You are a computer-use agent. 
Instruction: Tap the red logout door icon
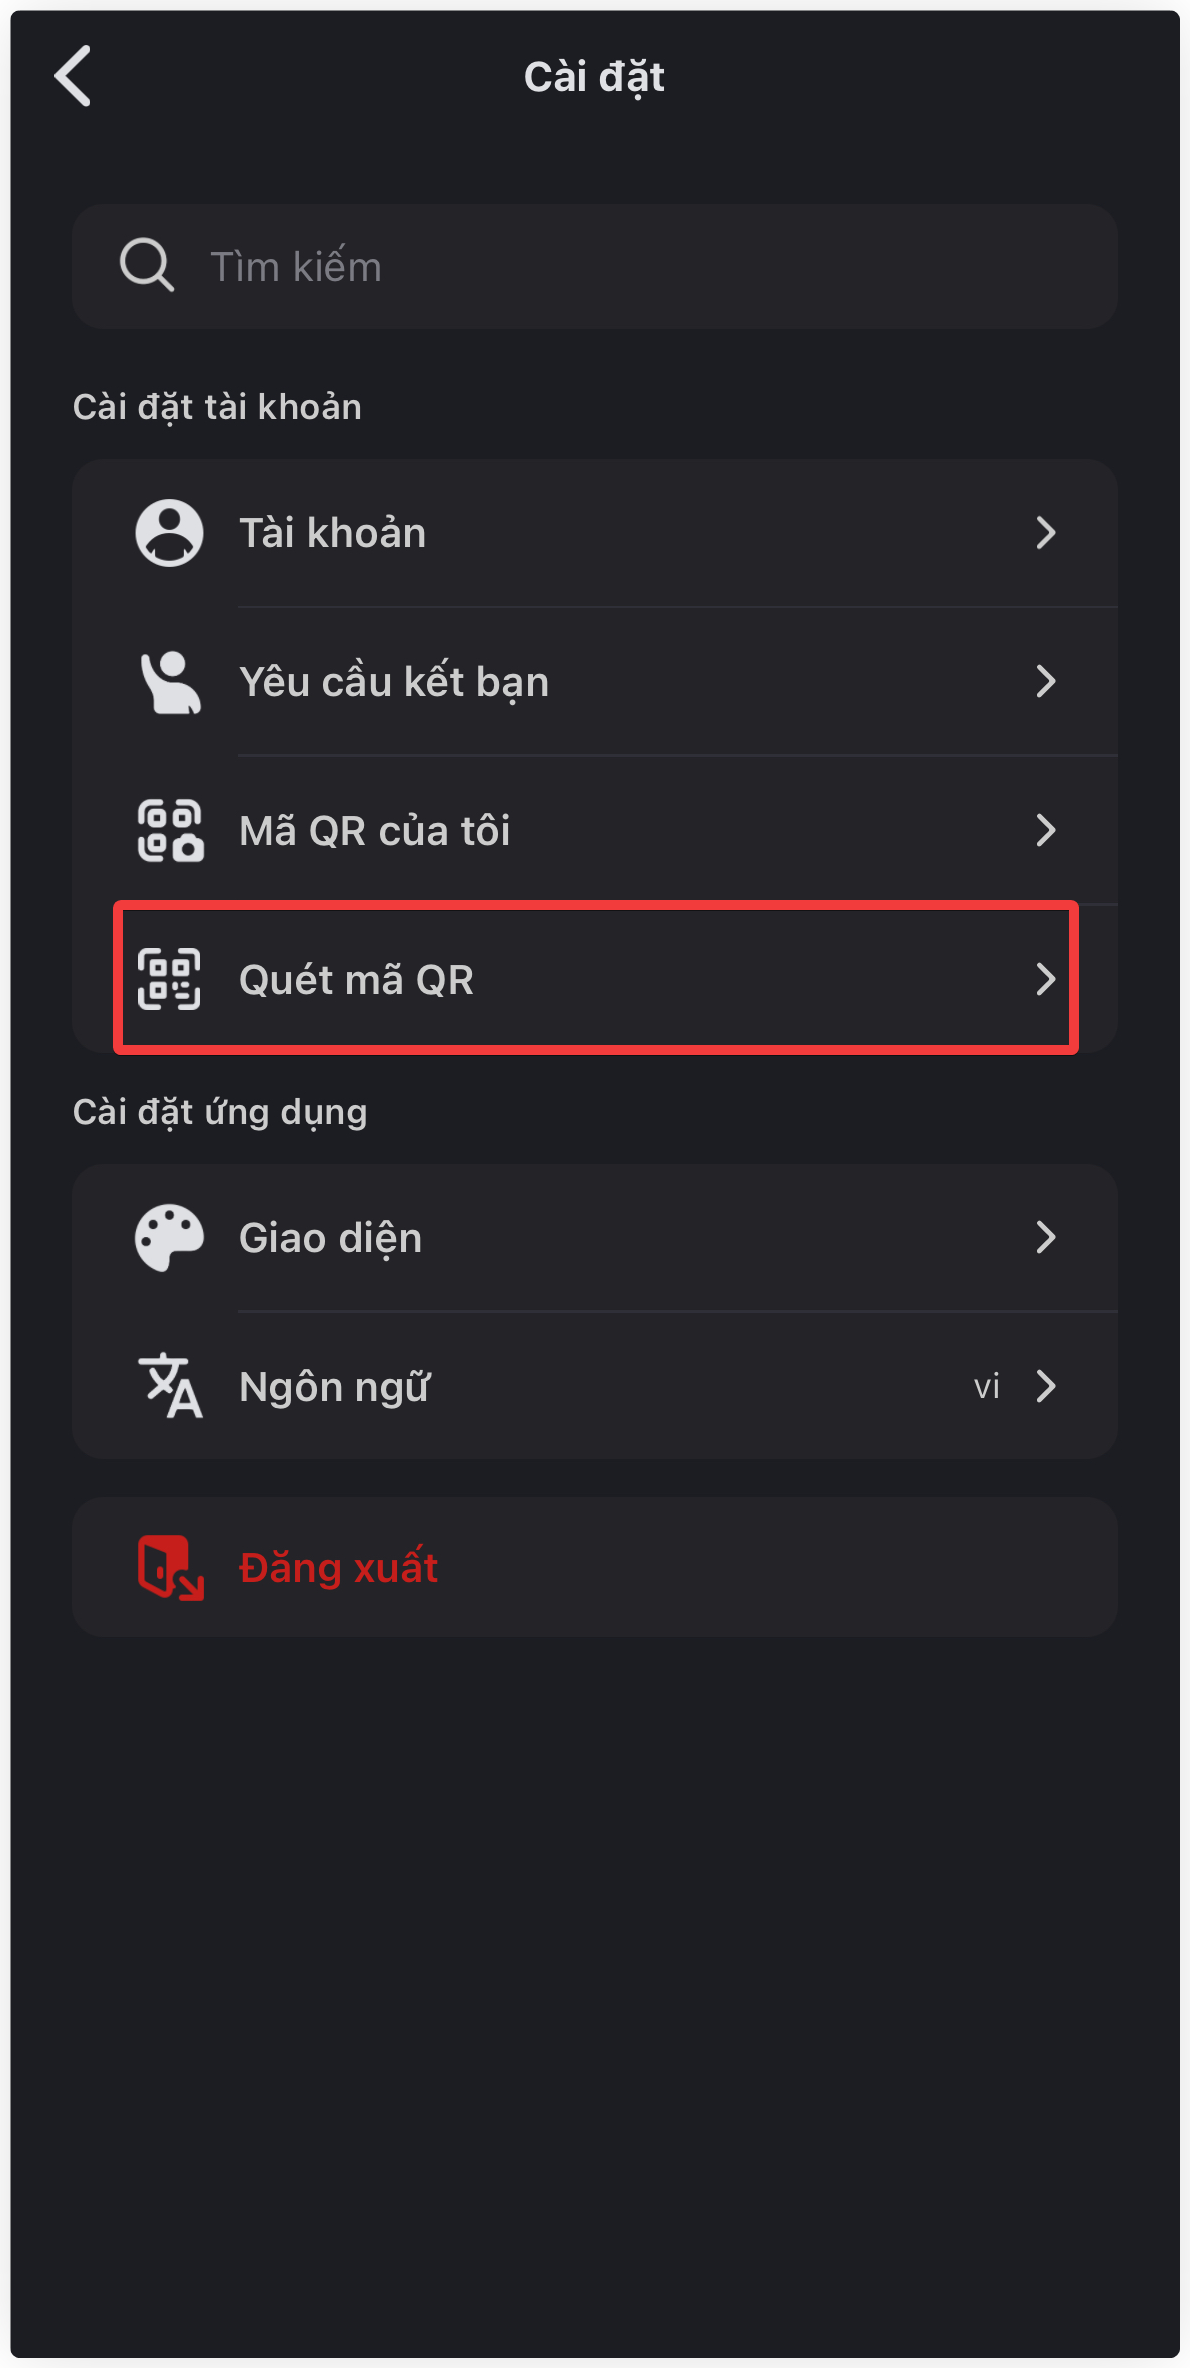(170, 1567)
